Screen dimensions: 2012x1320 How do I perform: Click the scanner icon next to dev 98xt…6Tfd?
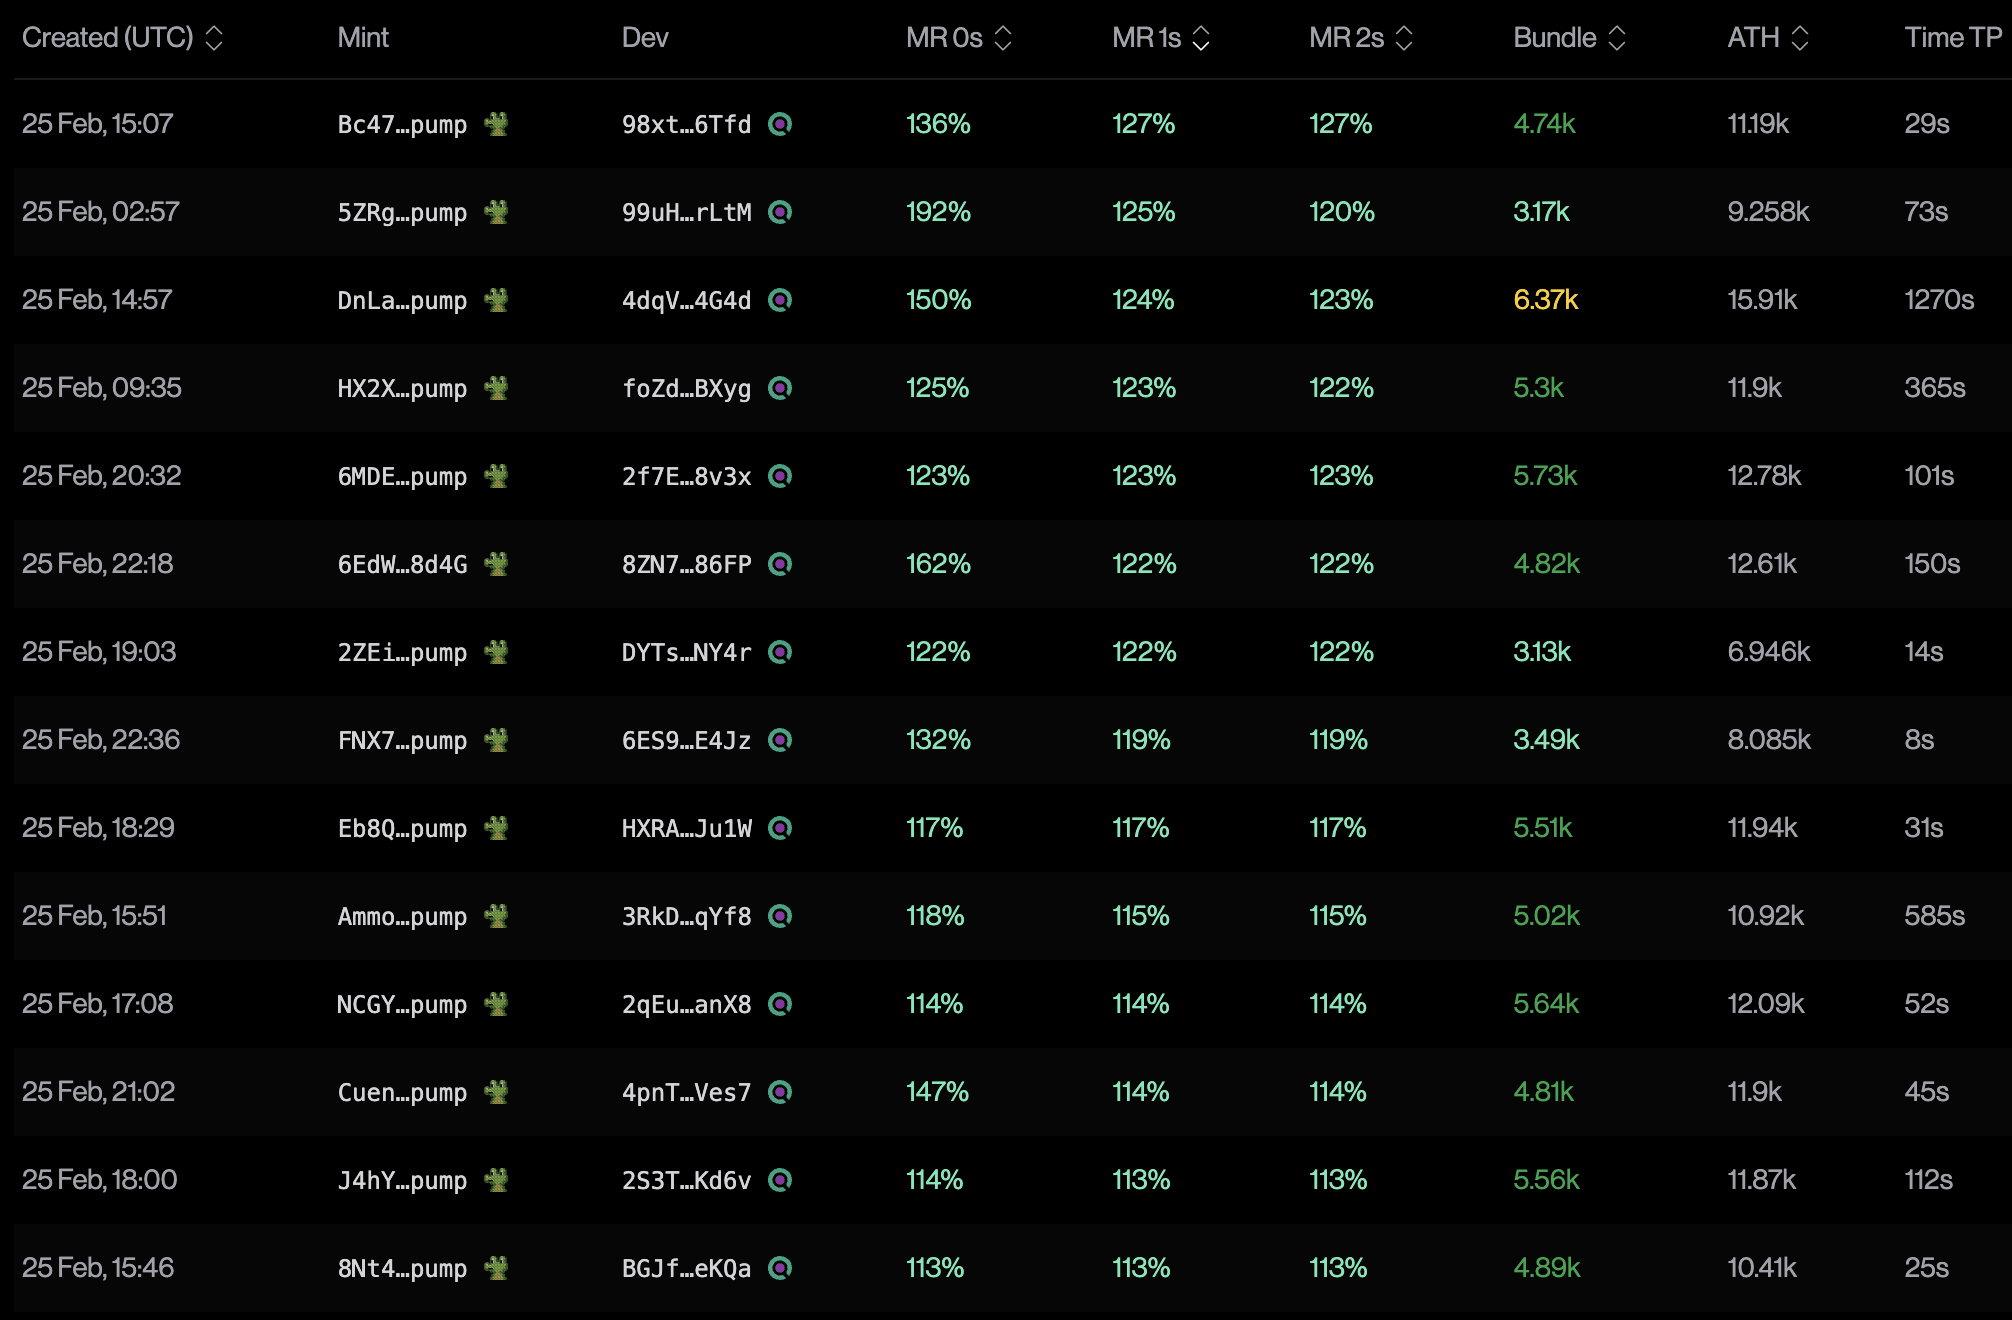pos(782,124)
